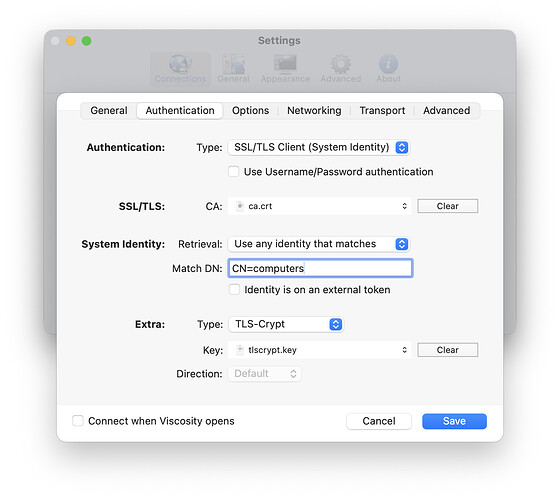Open the General toolbar pane in Settings
The height and width of the screenshot is (500, 559).
(x=234, y=69)
